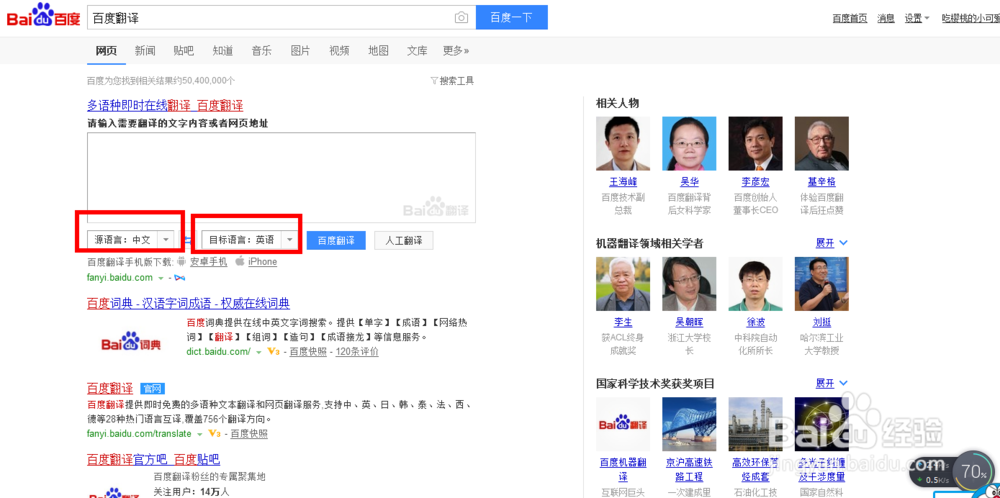Click the Apple logo icon
This screenshot has height=498, width=1000.
pos(240,261)
